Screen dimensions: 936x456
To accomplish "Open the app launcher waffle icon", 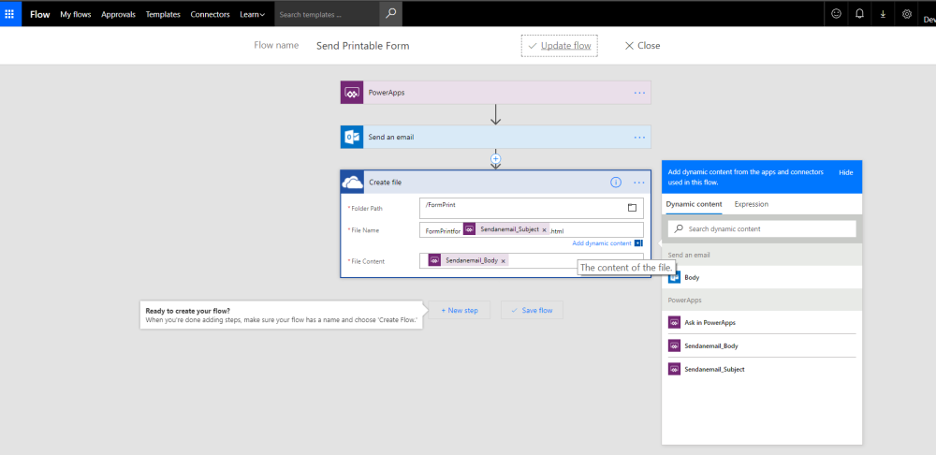I will tap(10, 14).
